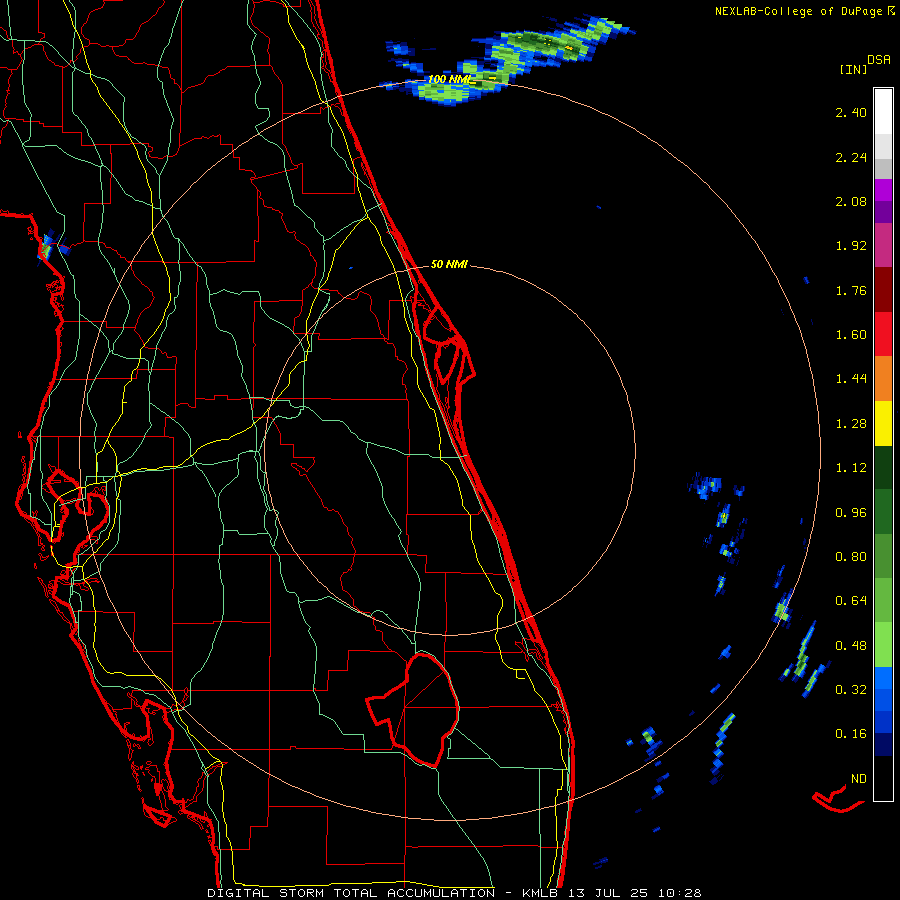Click the DSA product label
The width and height of the screenshot is (900, 900).
click(x=879, y=60)
